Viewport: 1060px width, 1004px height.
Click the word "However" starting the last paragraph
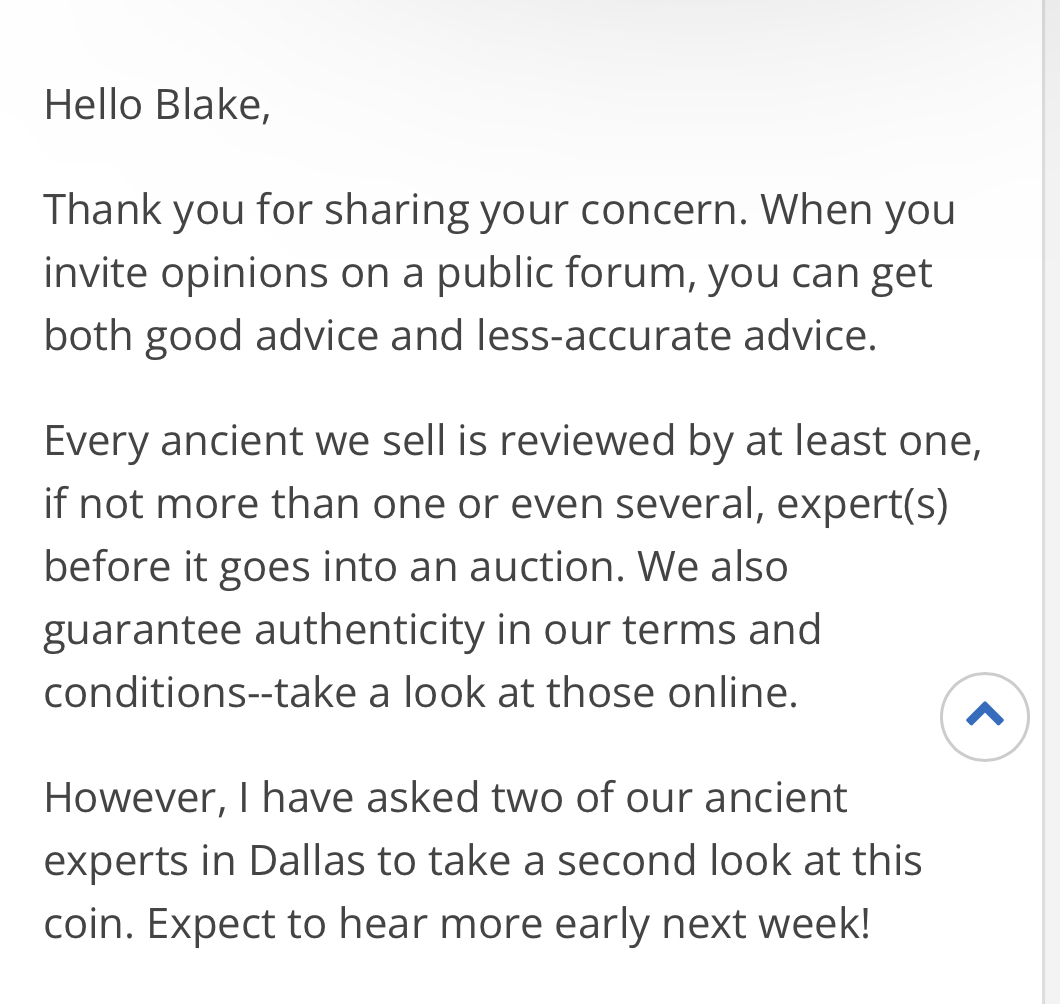pyautogui.click(x=130, y=798)
